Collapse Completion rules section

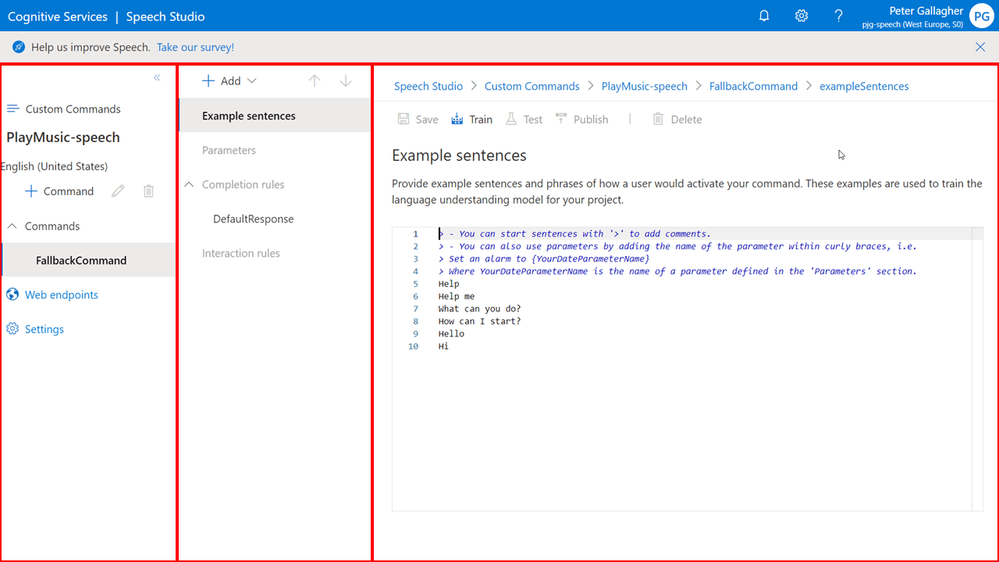[x=189, y=185]
